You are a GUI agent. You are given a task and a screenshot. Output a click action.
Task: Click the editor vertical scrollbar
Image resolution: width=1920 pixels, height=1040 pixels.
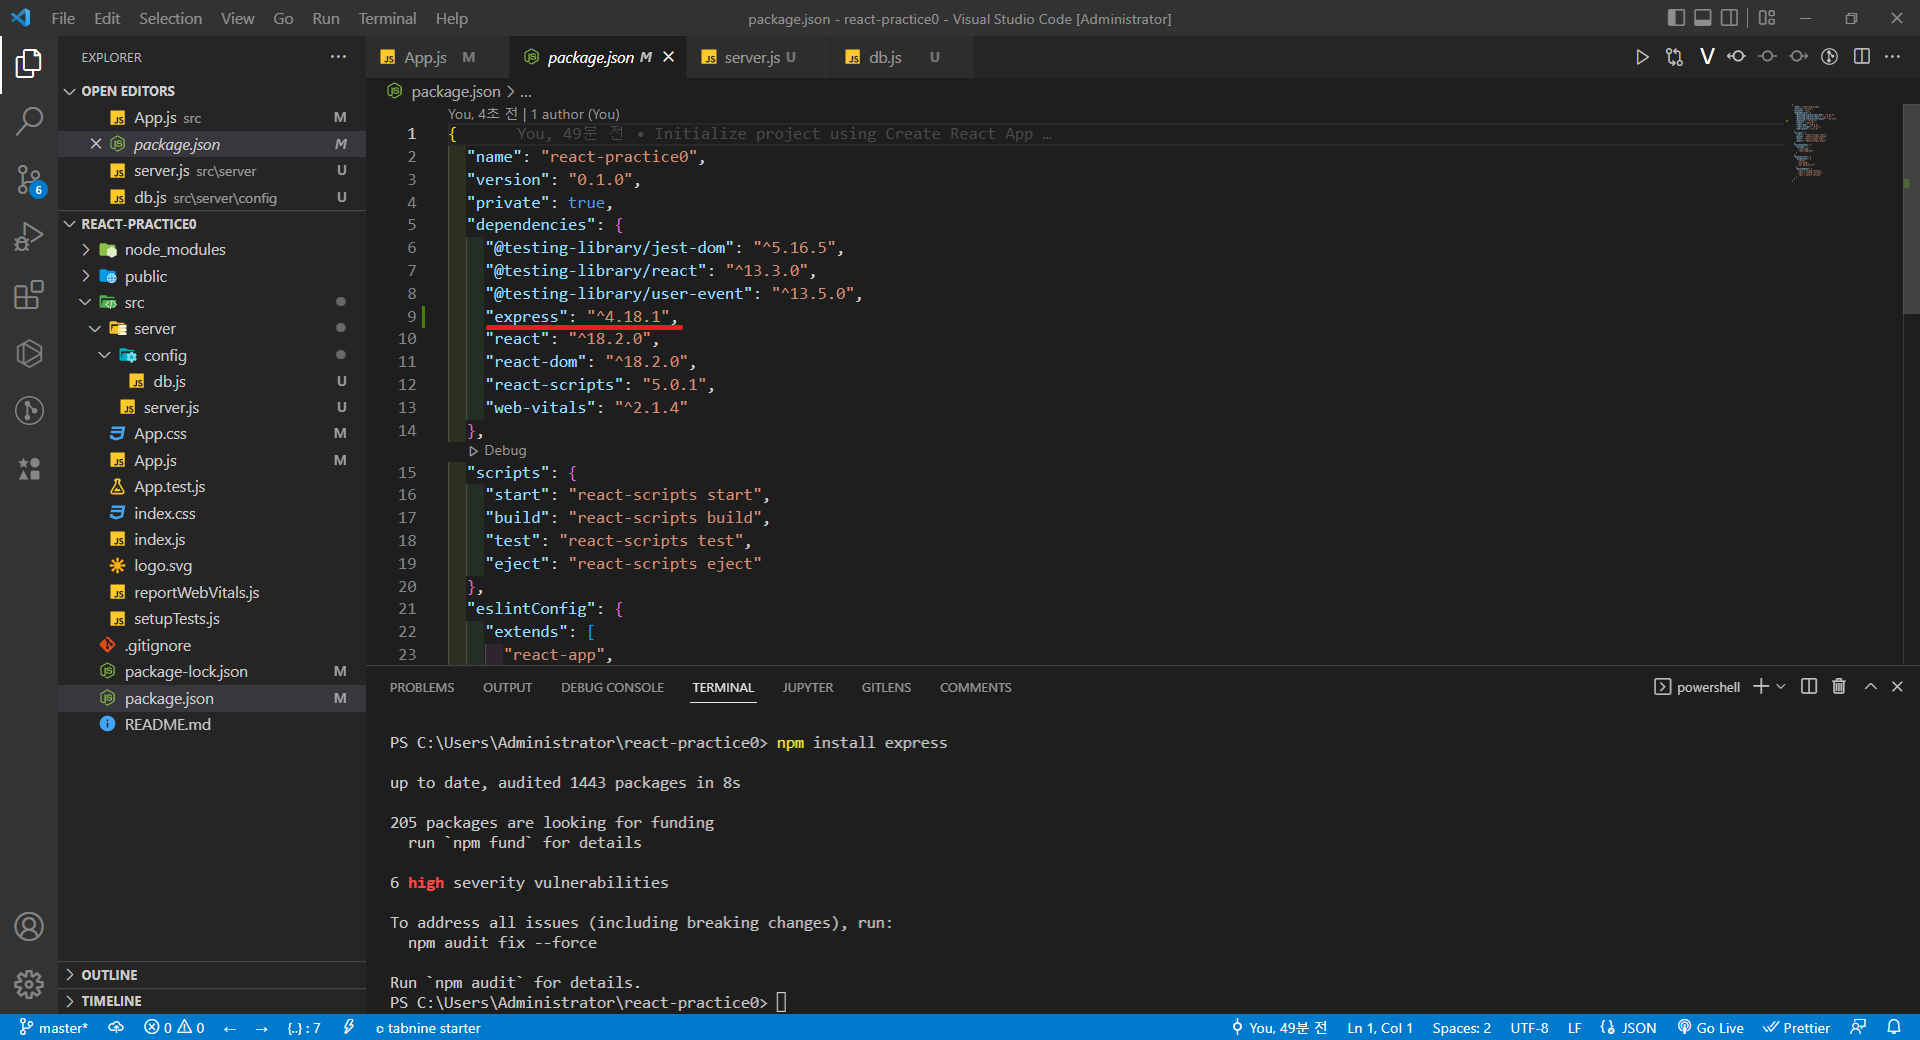click(x=1910, y=210)
